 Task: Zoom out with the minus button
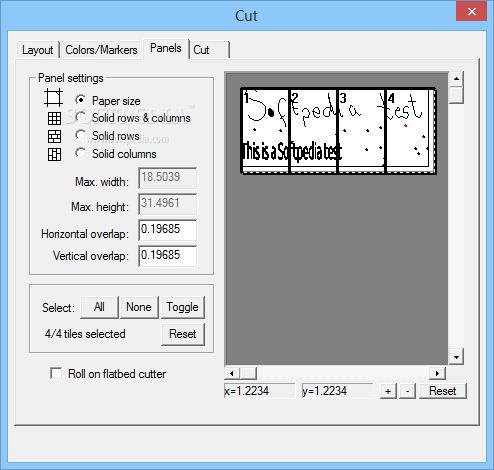tap(407, 391)
